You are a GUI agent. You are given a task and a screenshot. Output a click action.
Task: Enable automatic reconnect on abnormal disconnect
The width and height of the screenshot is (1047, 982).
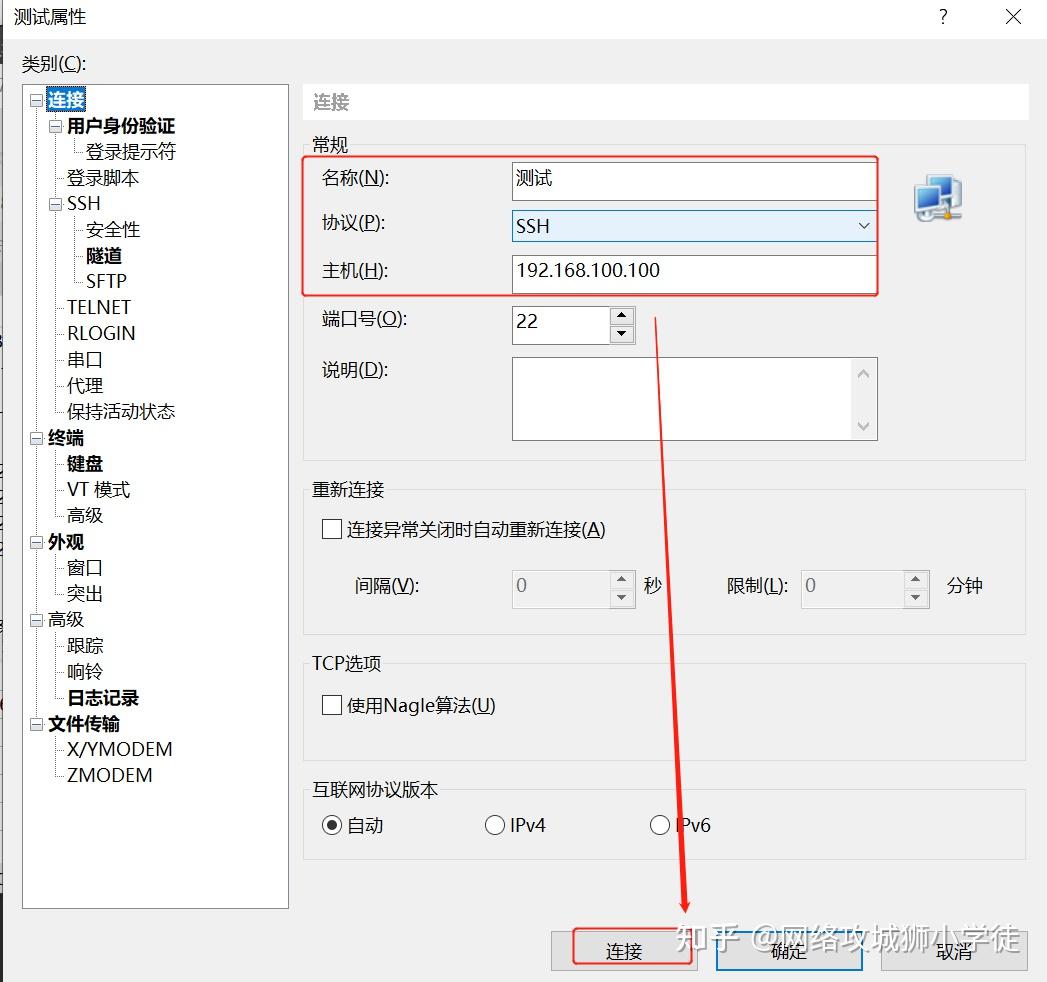(x=331, y=529)
